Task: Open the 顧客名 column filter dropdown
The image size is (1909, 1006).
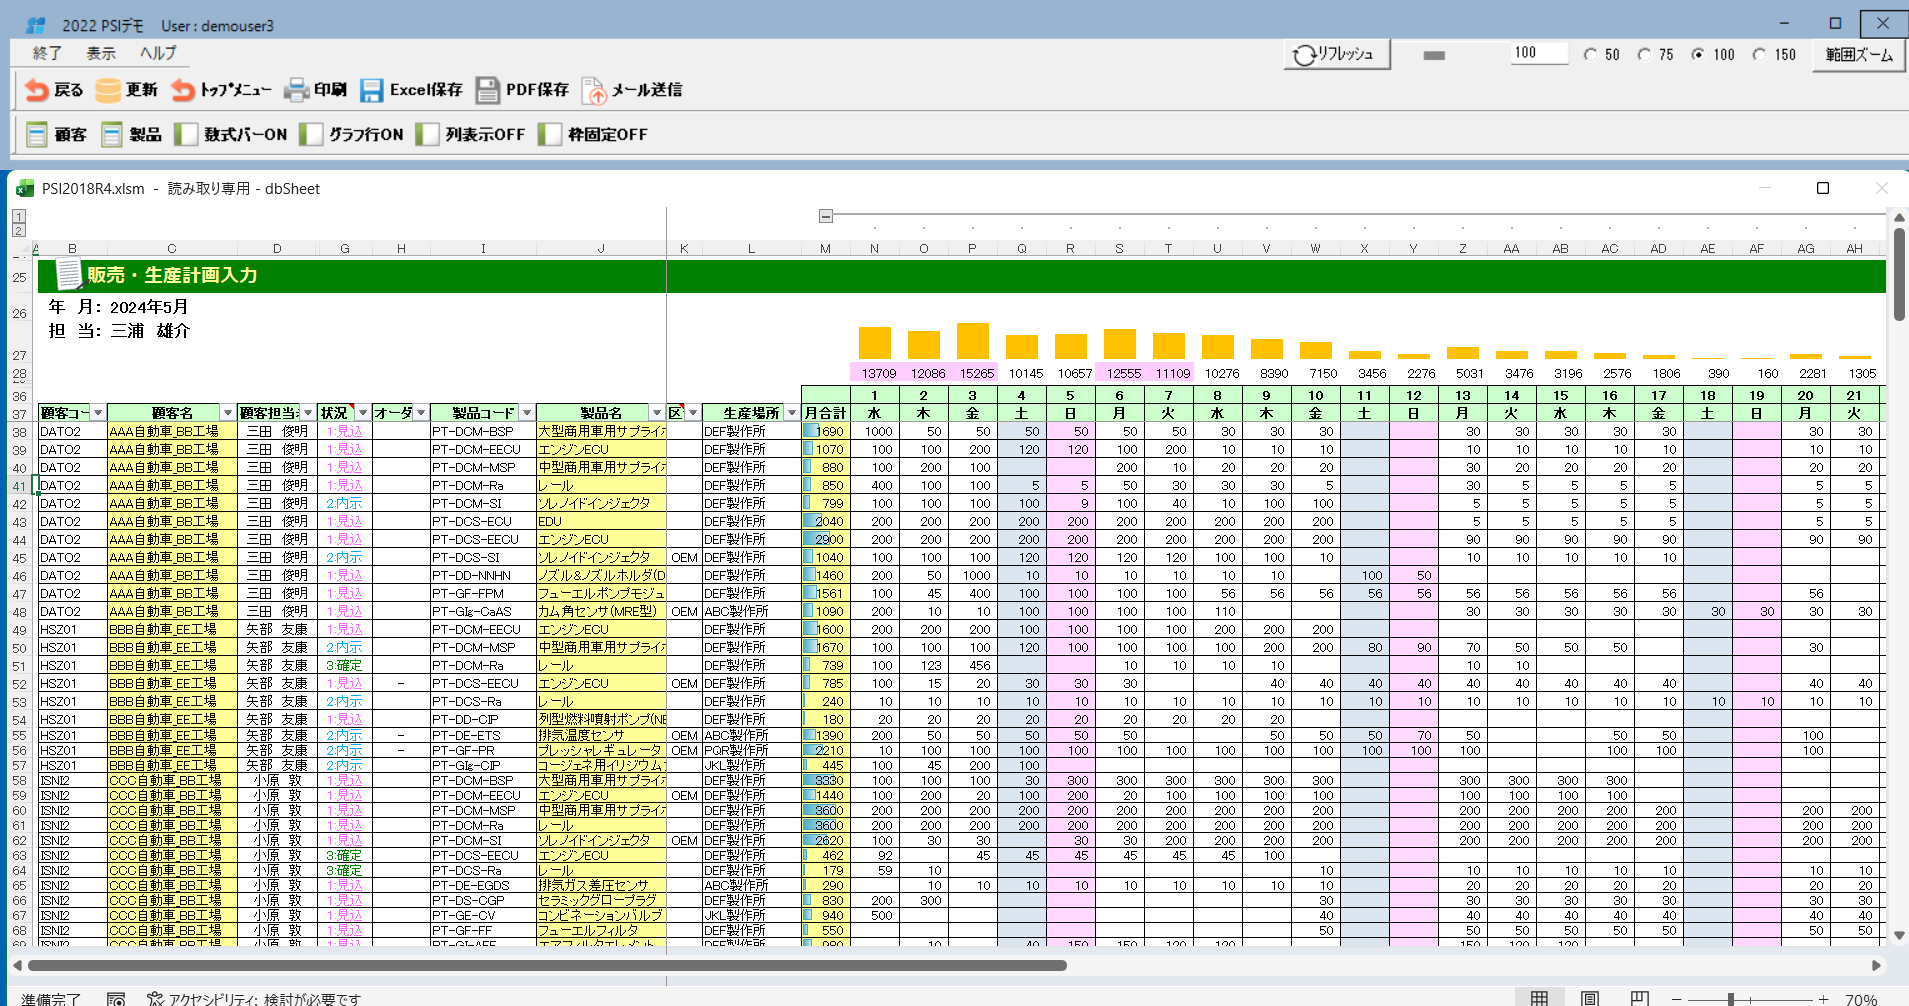Action: (228, 413)
